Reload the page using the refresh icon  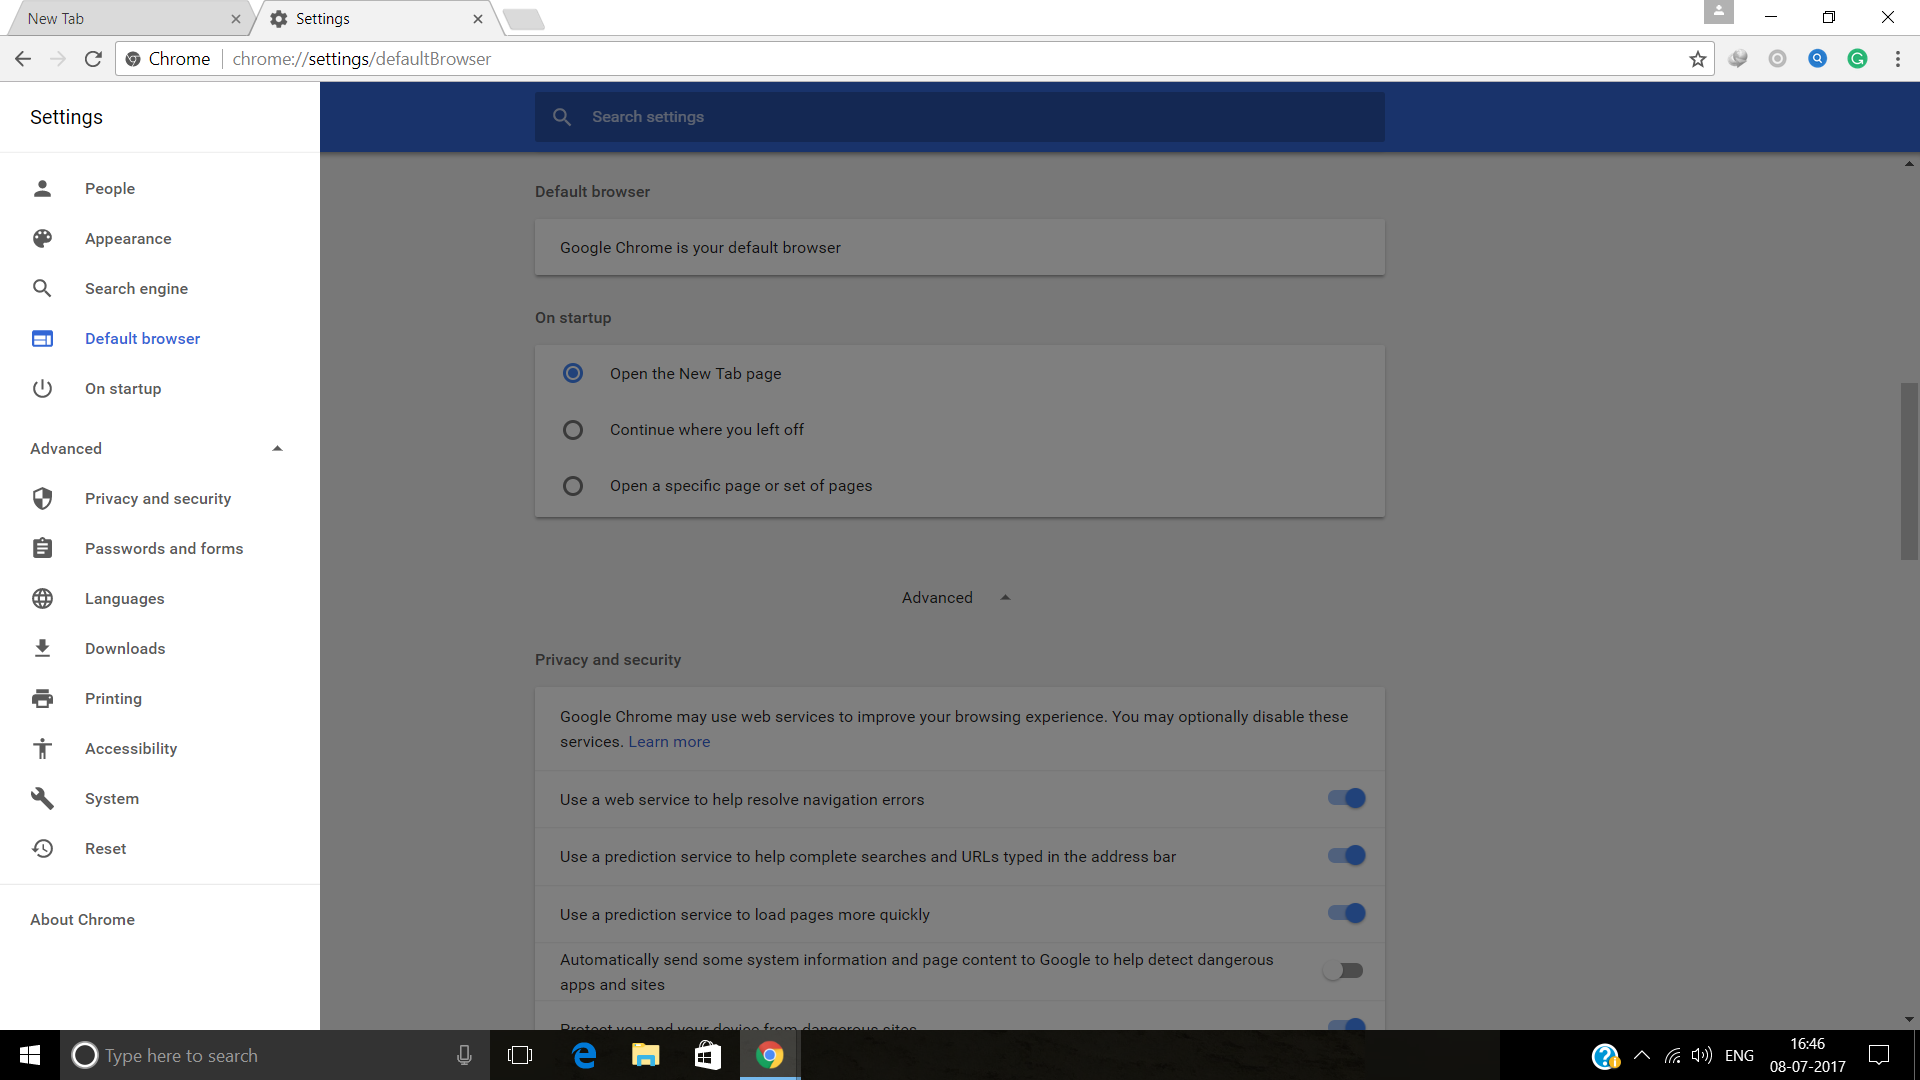(93, 59)
